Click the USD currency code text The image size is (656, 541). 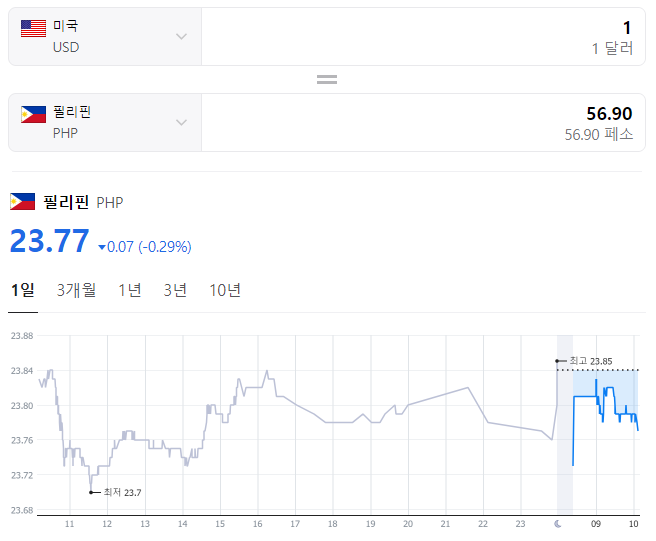tap(66, 47)
